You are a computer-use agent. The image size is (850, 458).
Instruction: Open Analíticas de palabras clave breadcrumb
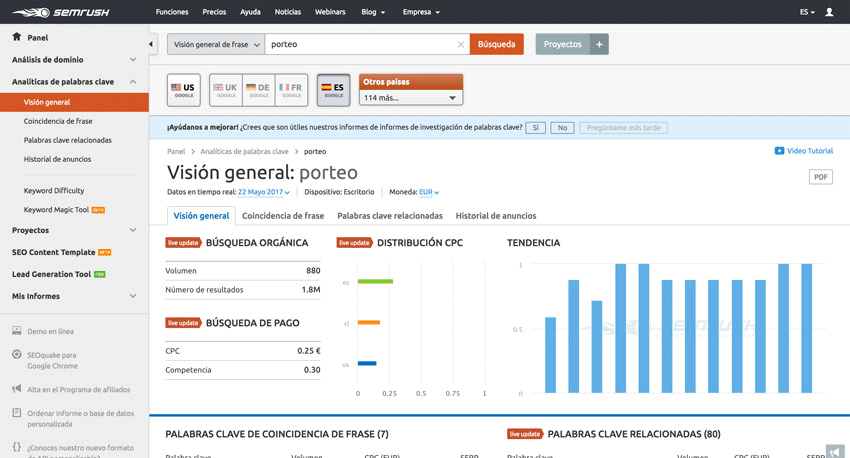coord(244,152)
